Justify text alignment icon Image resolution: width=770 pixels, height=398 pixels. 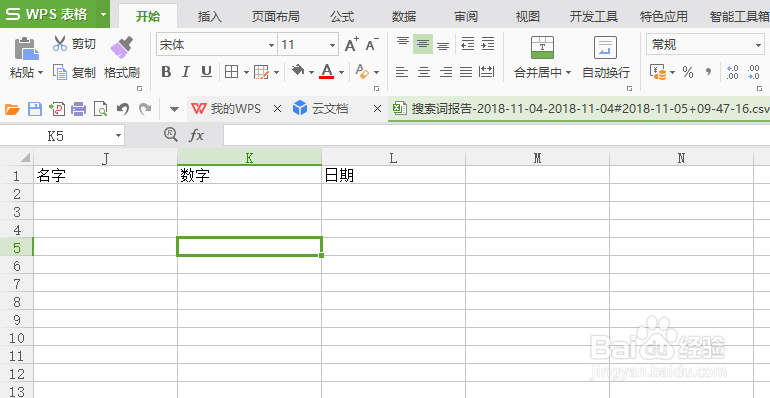[x=466, y=73]
